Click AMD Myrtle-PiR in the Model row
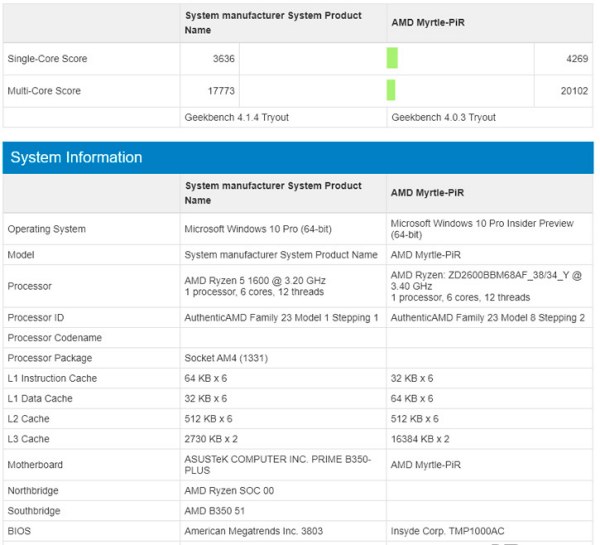600x545 pixels. pos(426,255)
